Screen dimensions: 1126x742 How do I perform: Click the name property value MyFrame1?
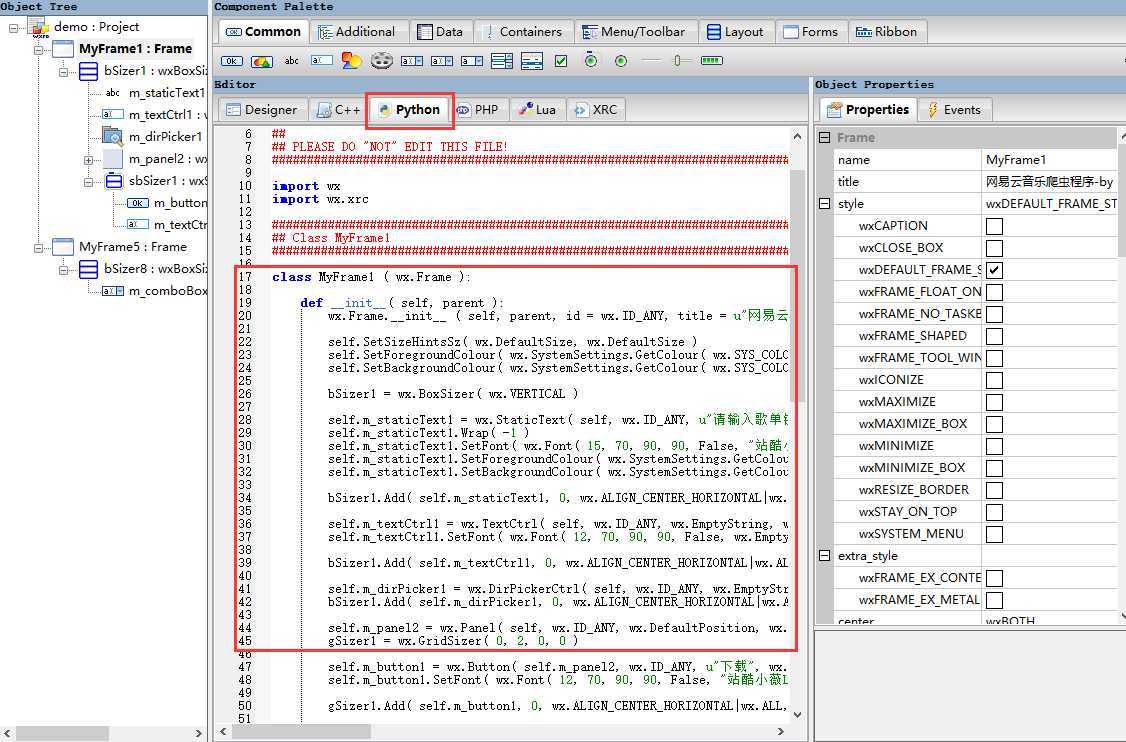tap(1051, 159)
